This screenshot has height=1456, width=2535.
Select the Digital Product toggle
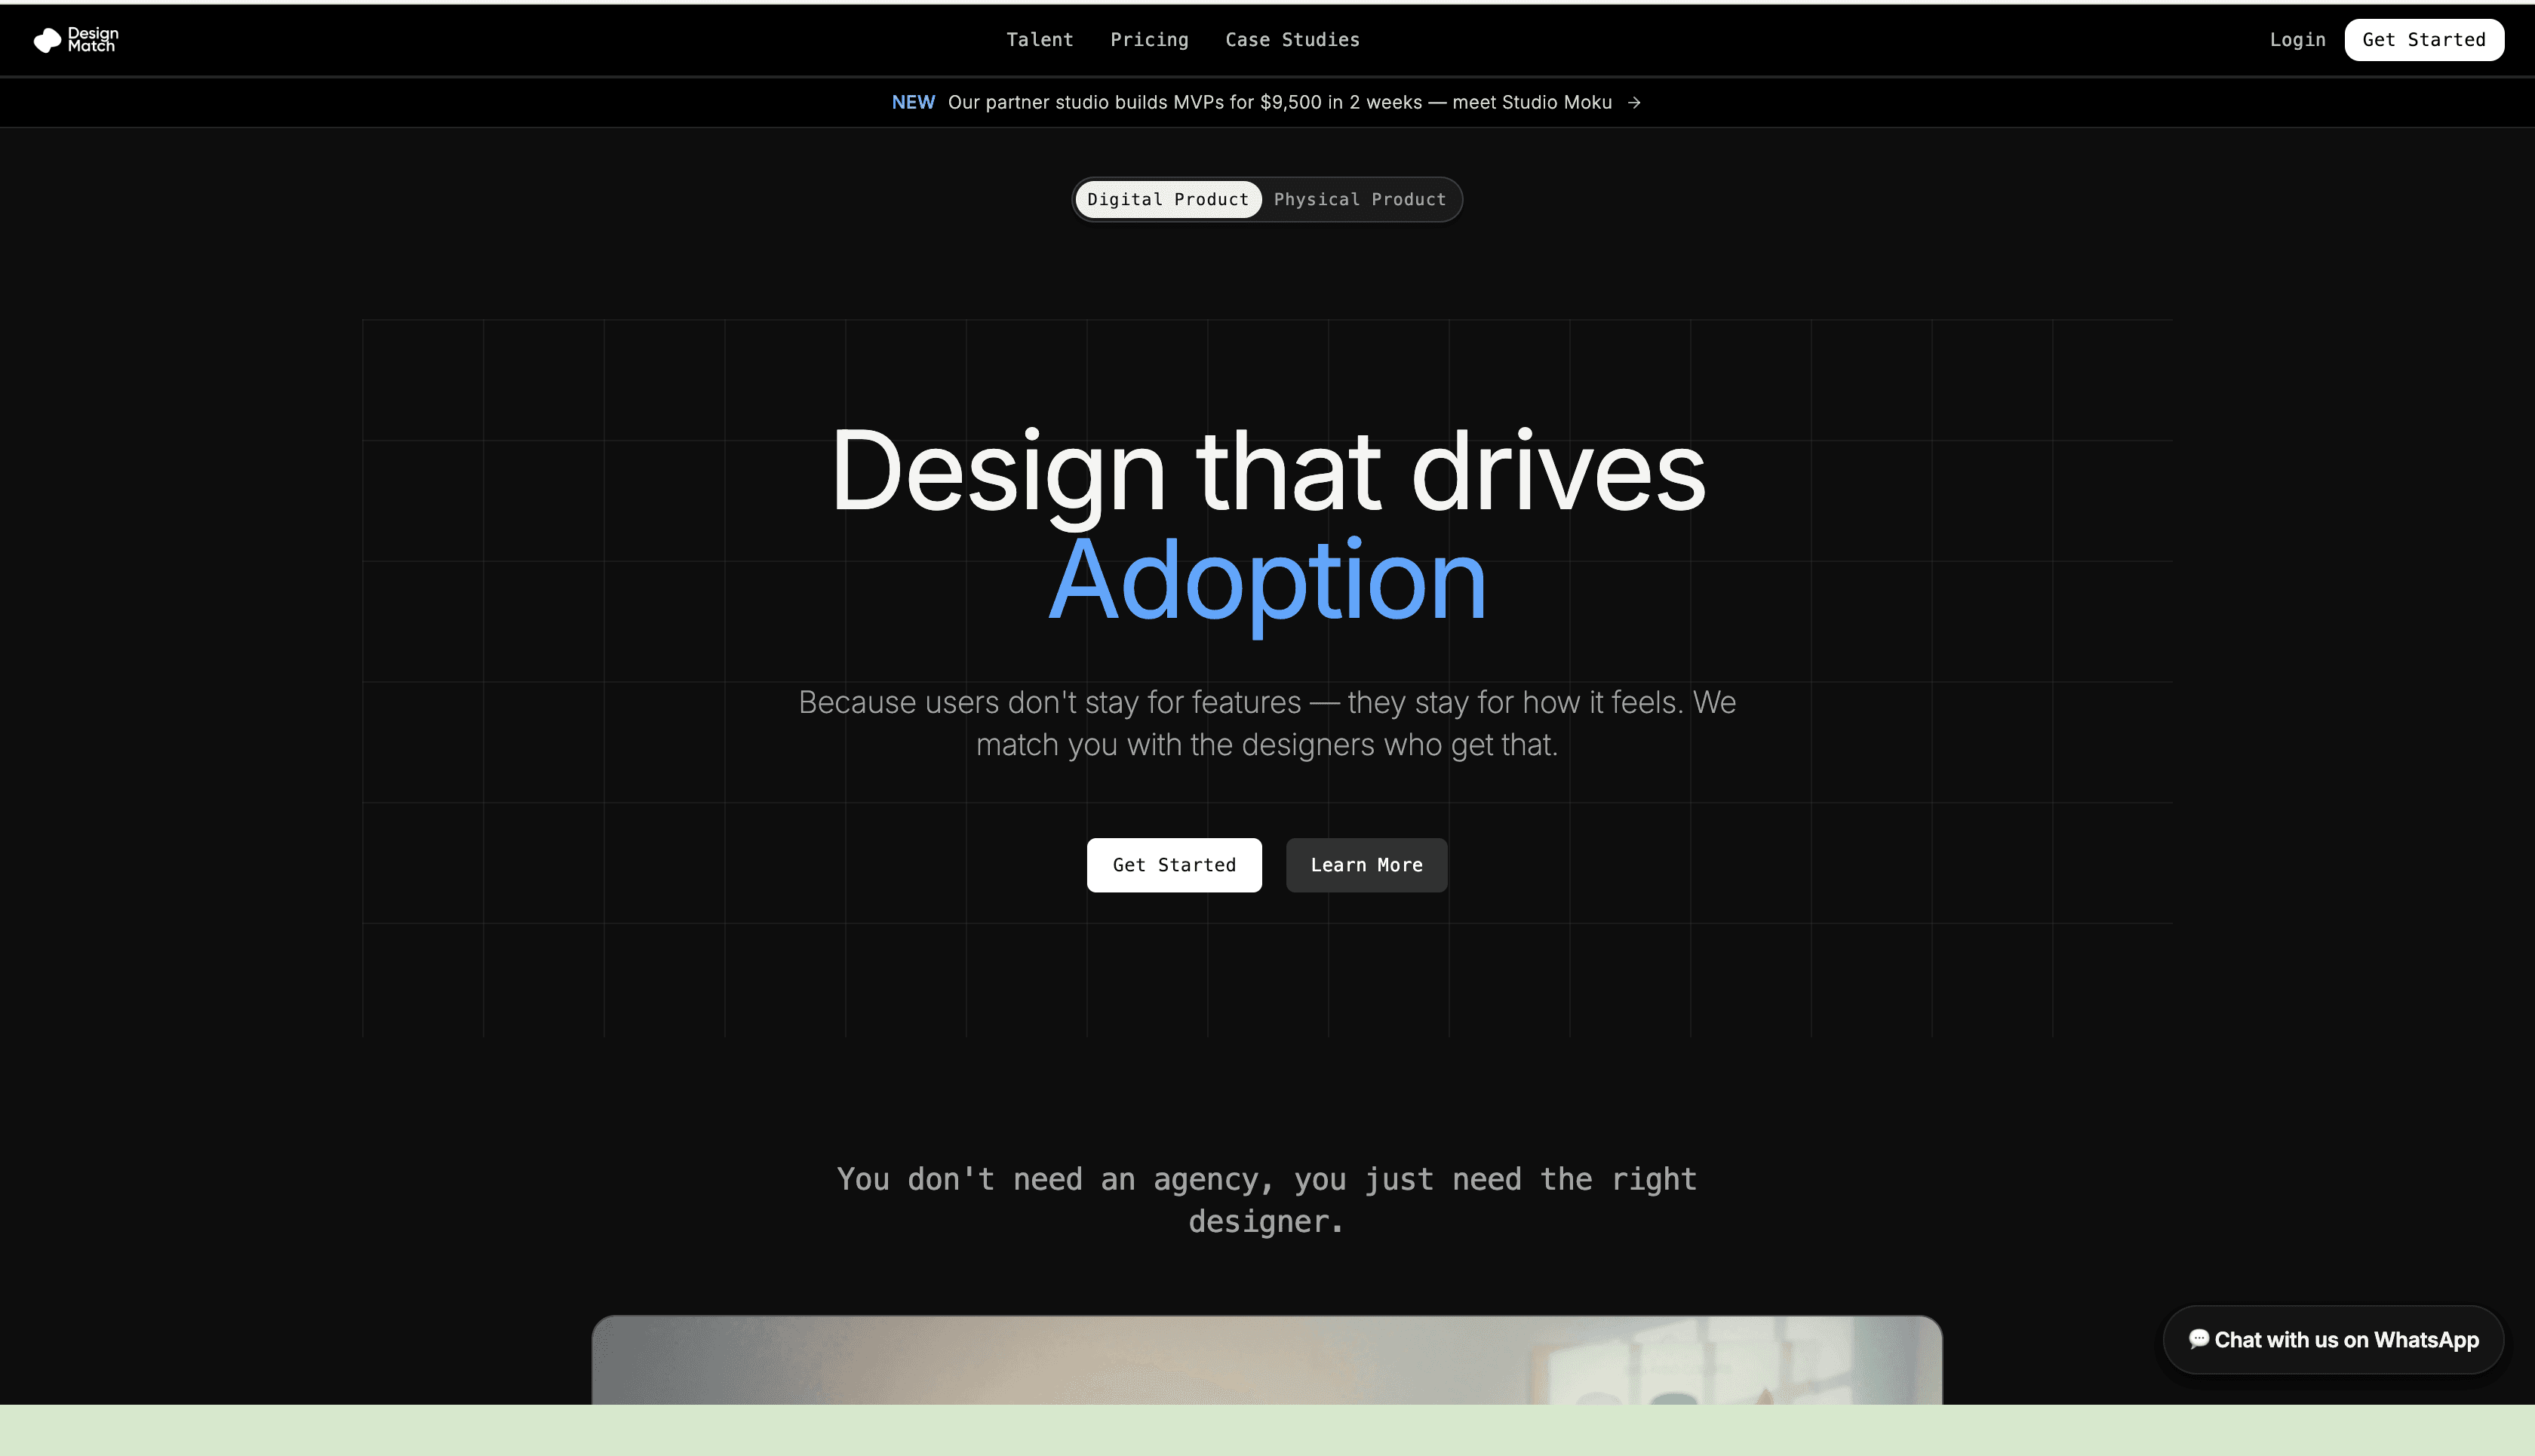[1167, 199]
